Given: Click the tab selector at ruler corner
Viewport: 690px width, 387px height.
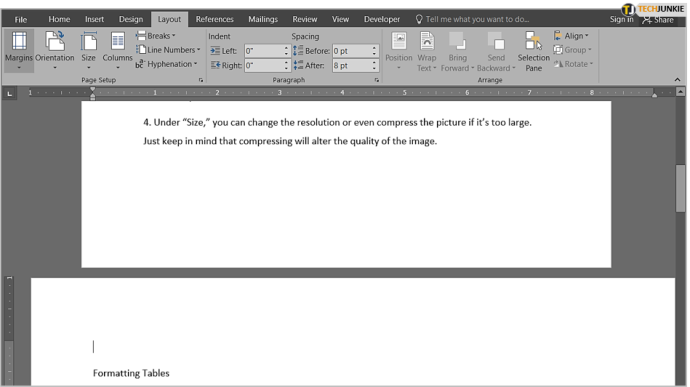Looking at the screenshot, I should [x=10, y=93].
